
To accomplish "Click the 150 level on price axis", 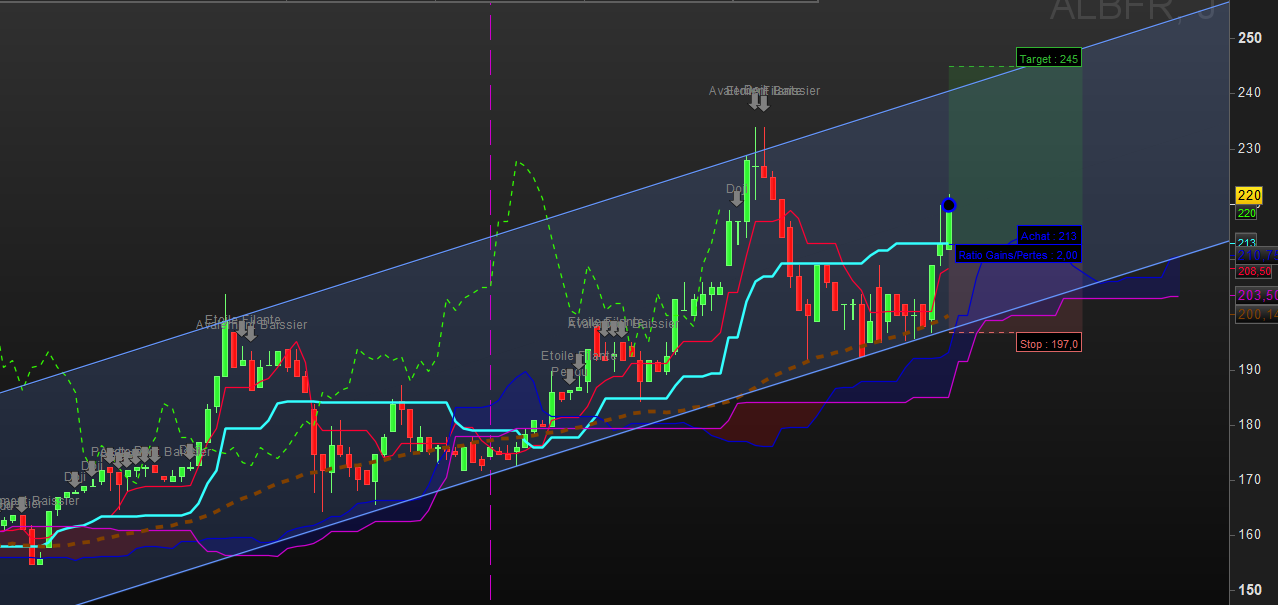I will (1249, 590).
